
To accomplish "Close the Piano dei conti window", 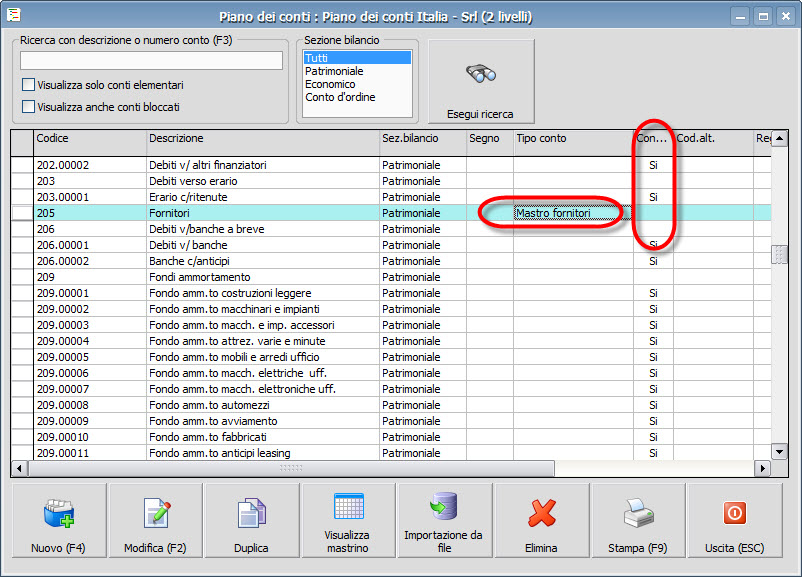I will pos(786,16).
